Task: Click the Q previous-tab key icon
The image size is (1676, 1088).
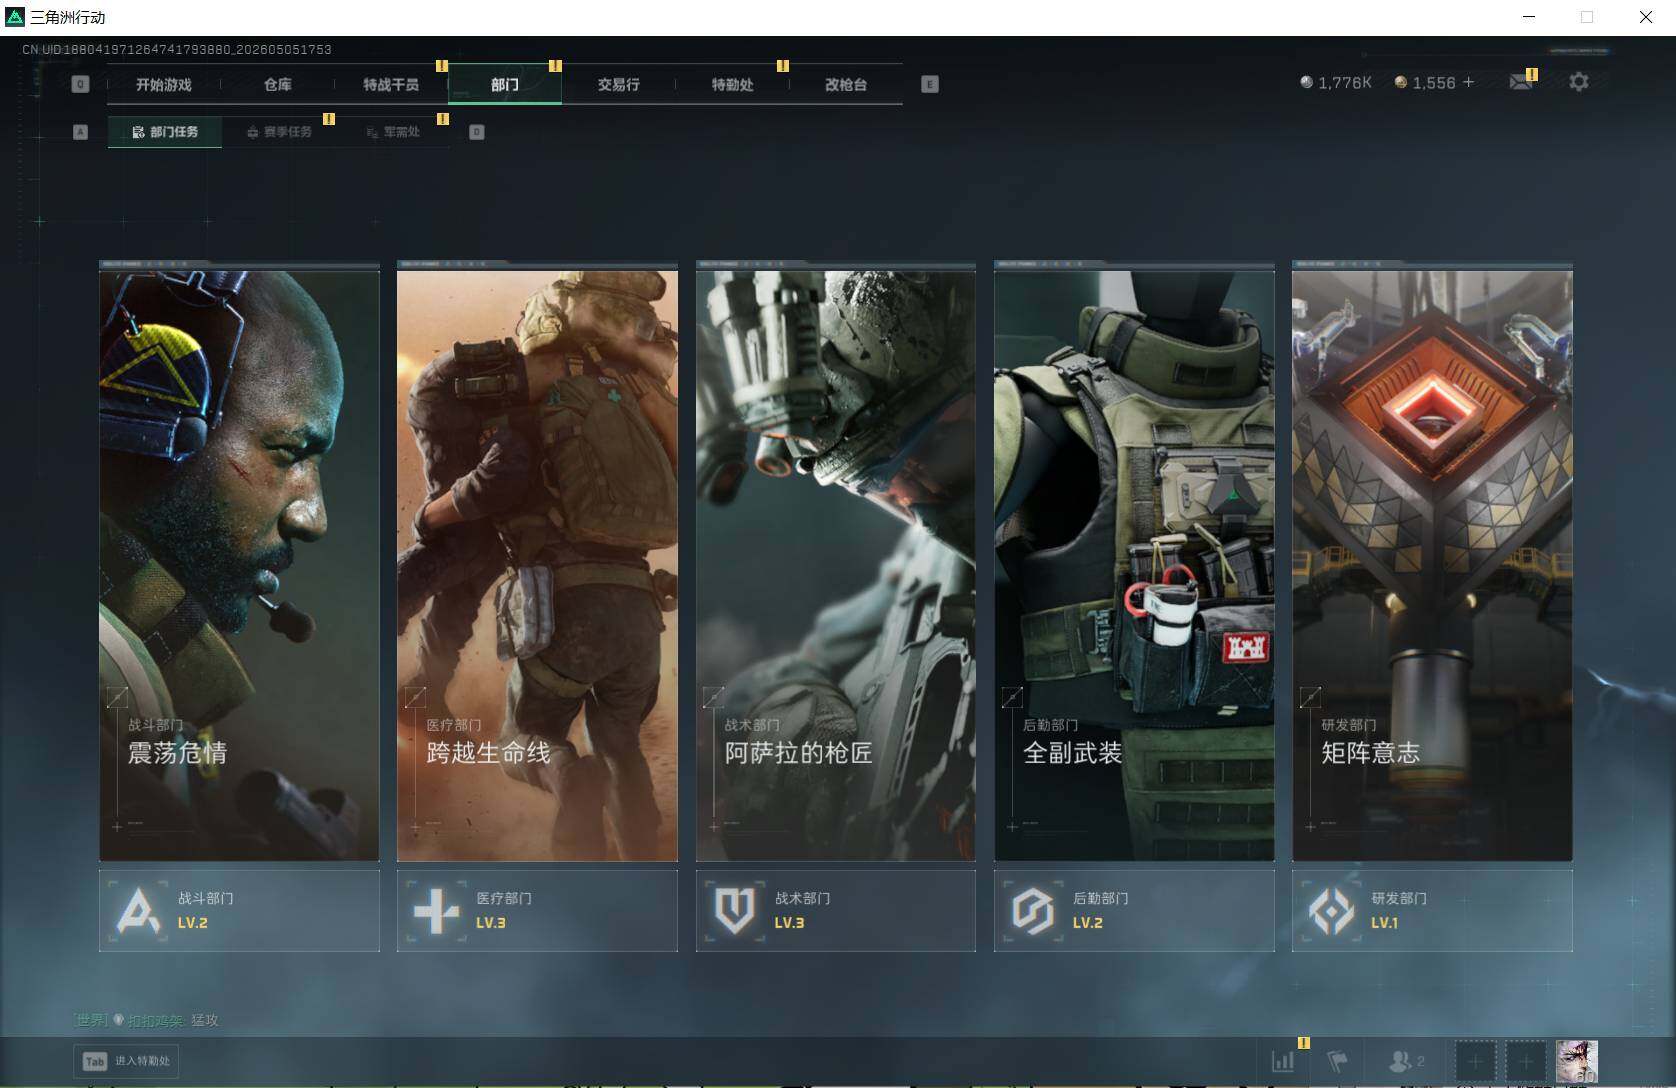Action: (81, 85)
